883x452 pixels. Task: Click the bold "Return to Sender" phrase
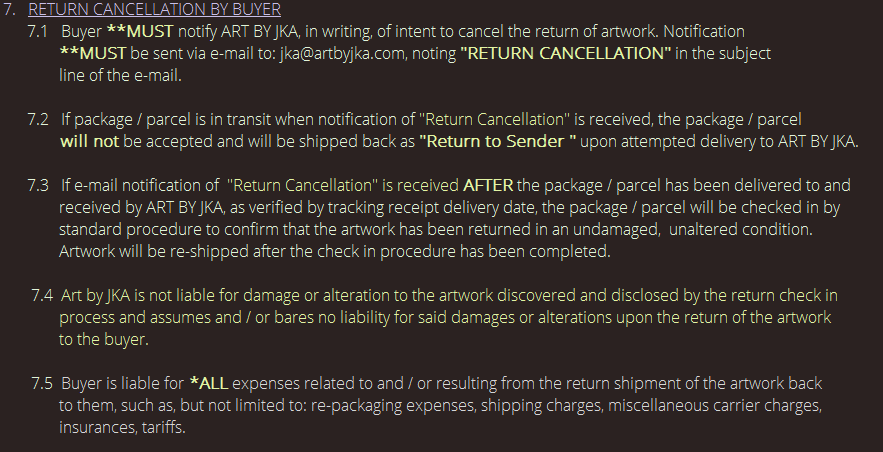tap(498, 141)
